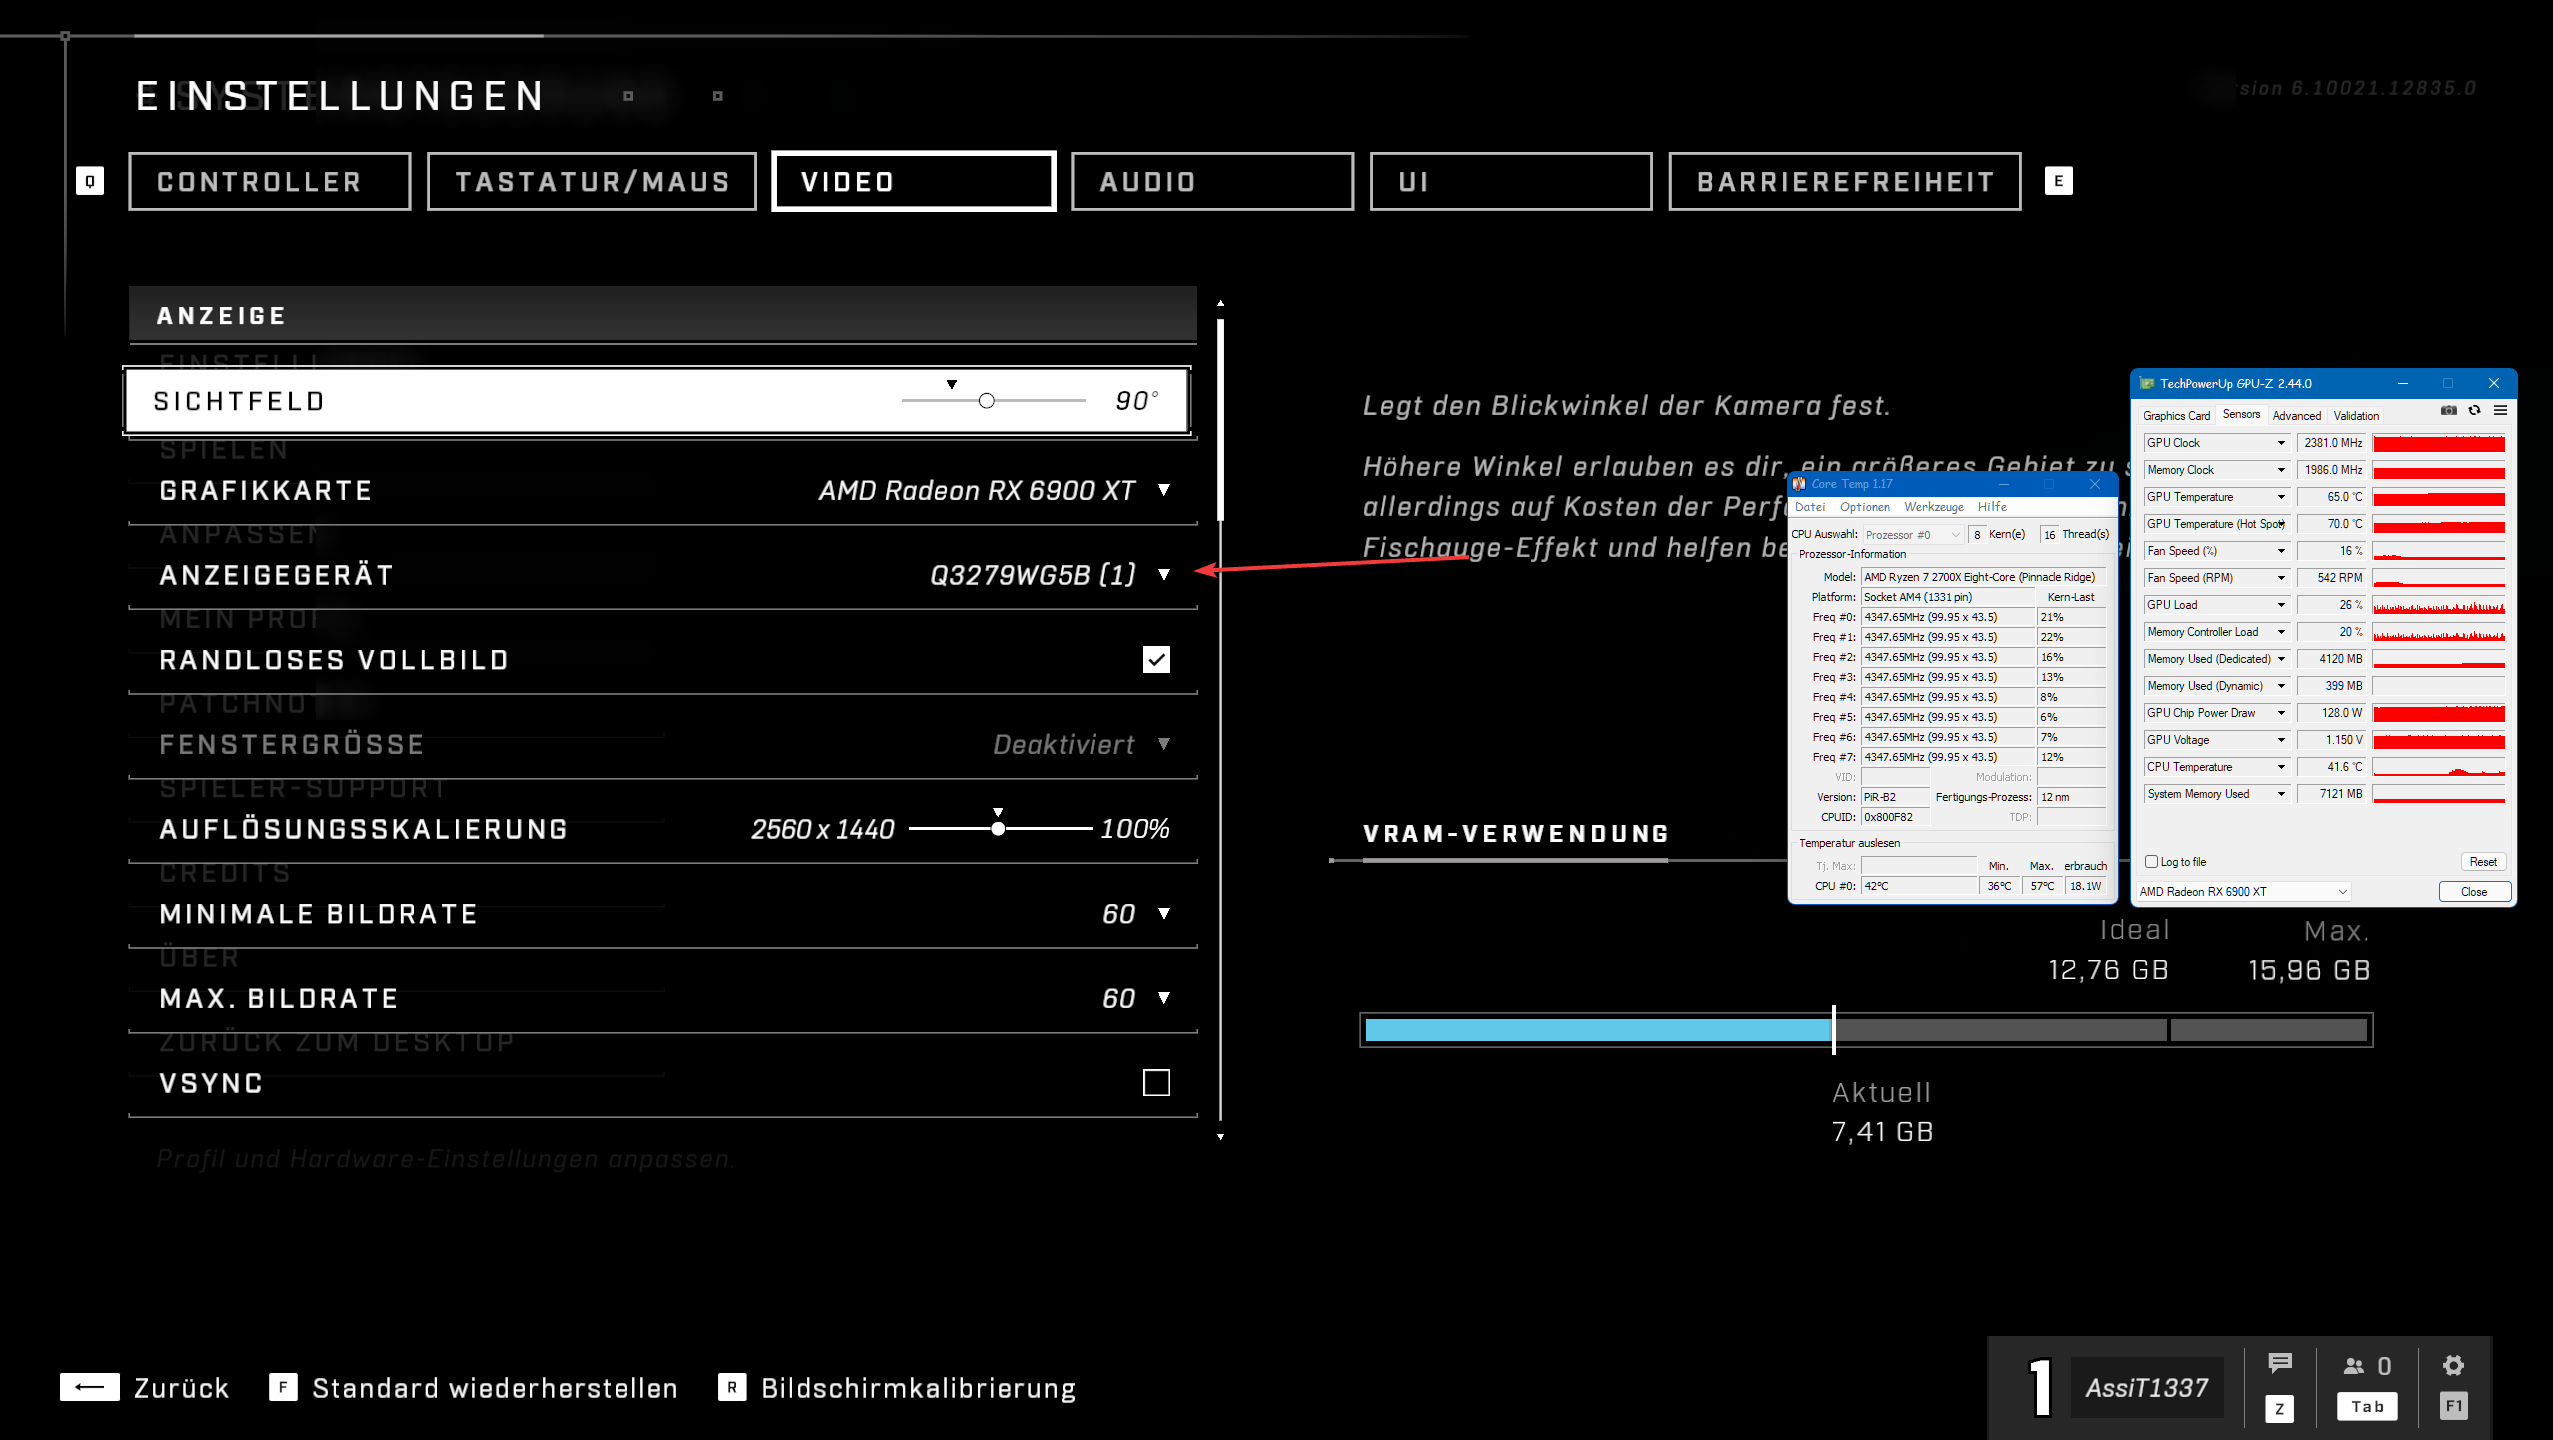The image size is (2553, 1440).
Task: Check the Log to file box
Action: (2152, 862)
